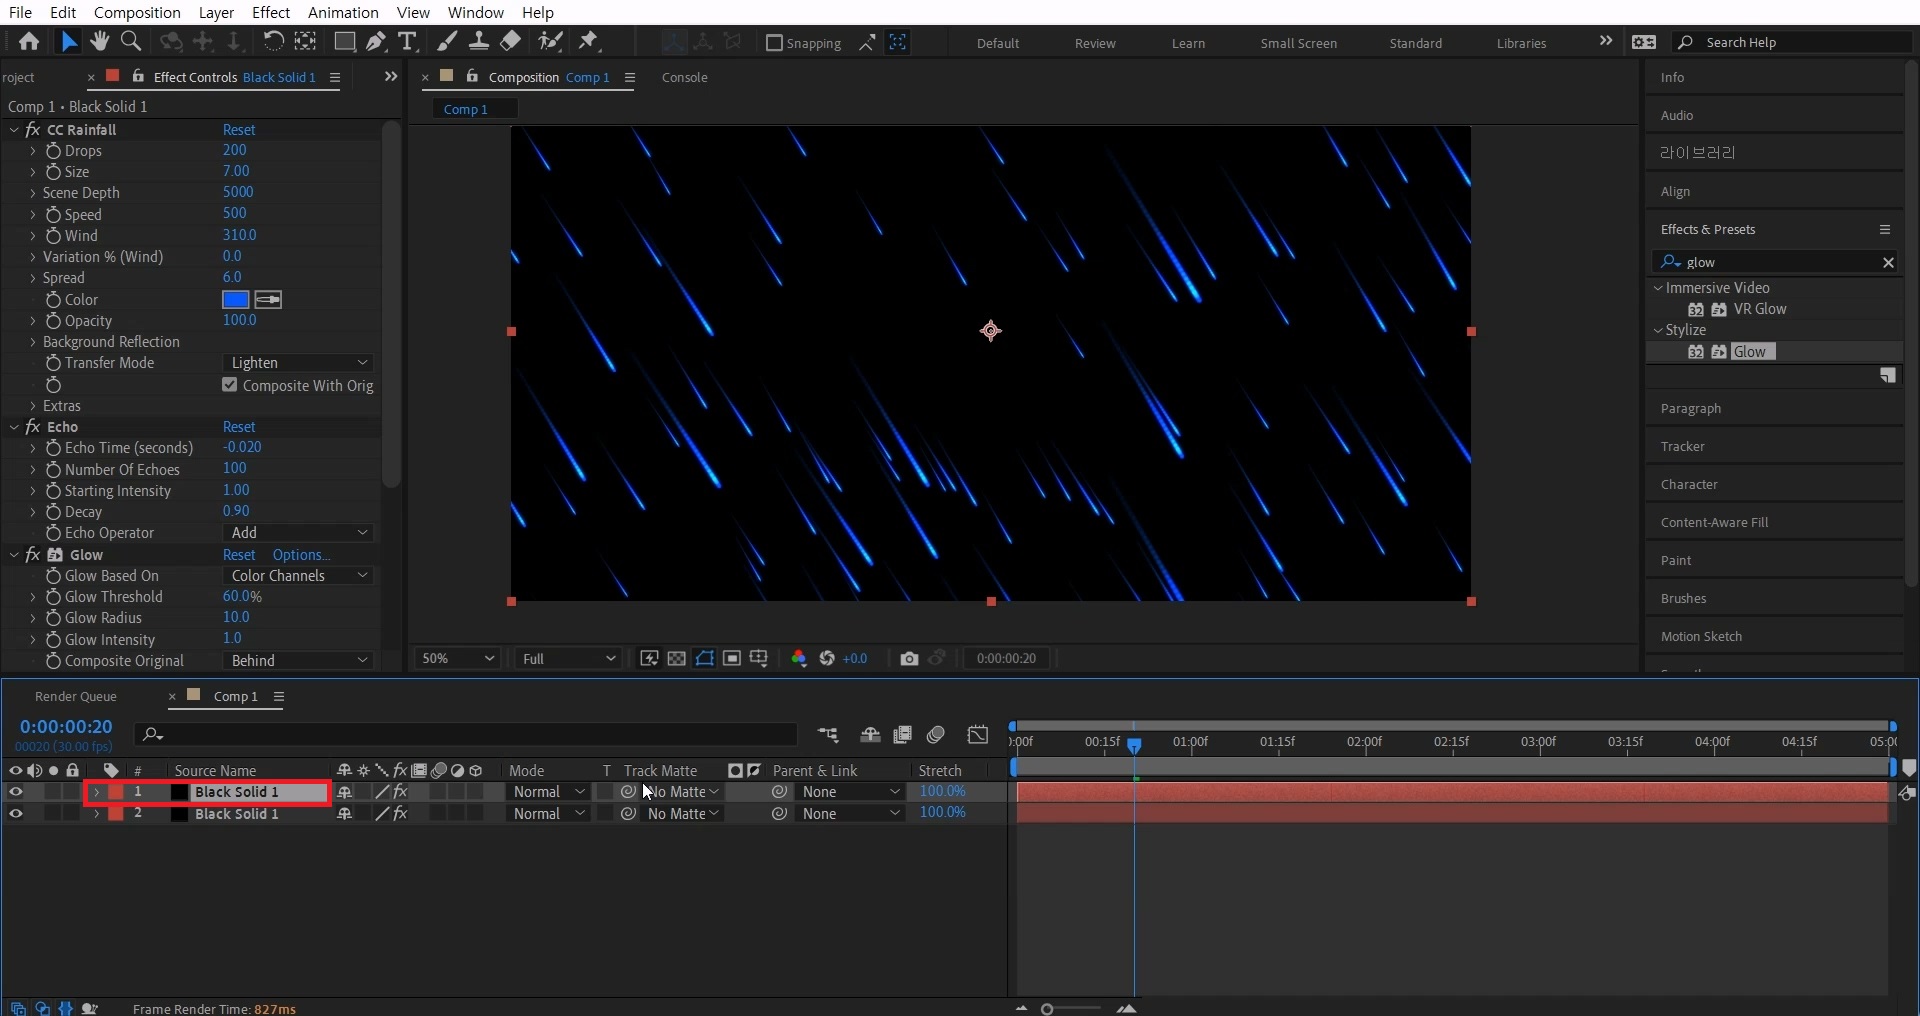
Task: Pick the Eraser tool
Action: tap(510, 41)
